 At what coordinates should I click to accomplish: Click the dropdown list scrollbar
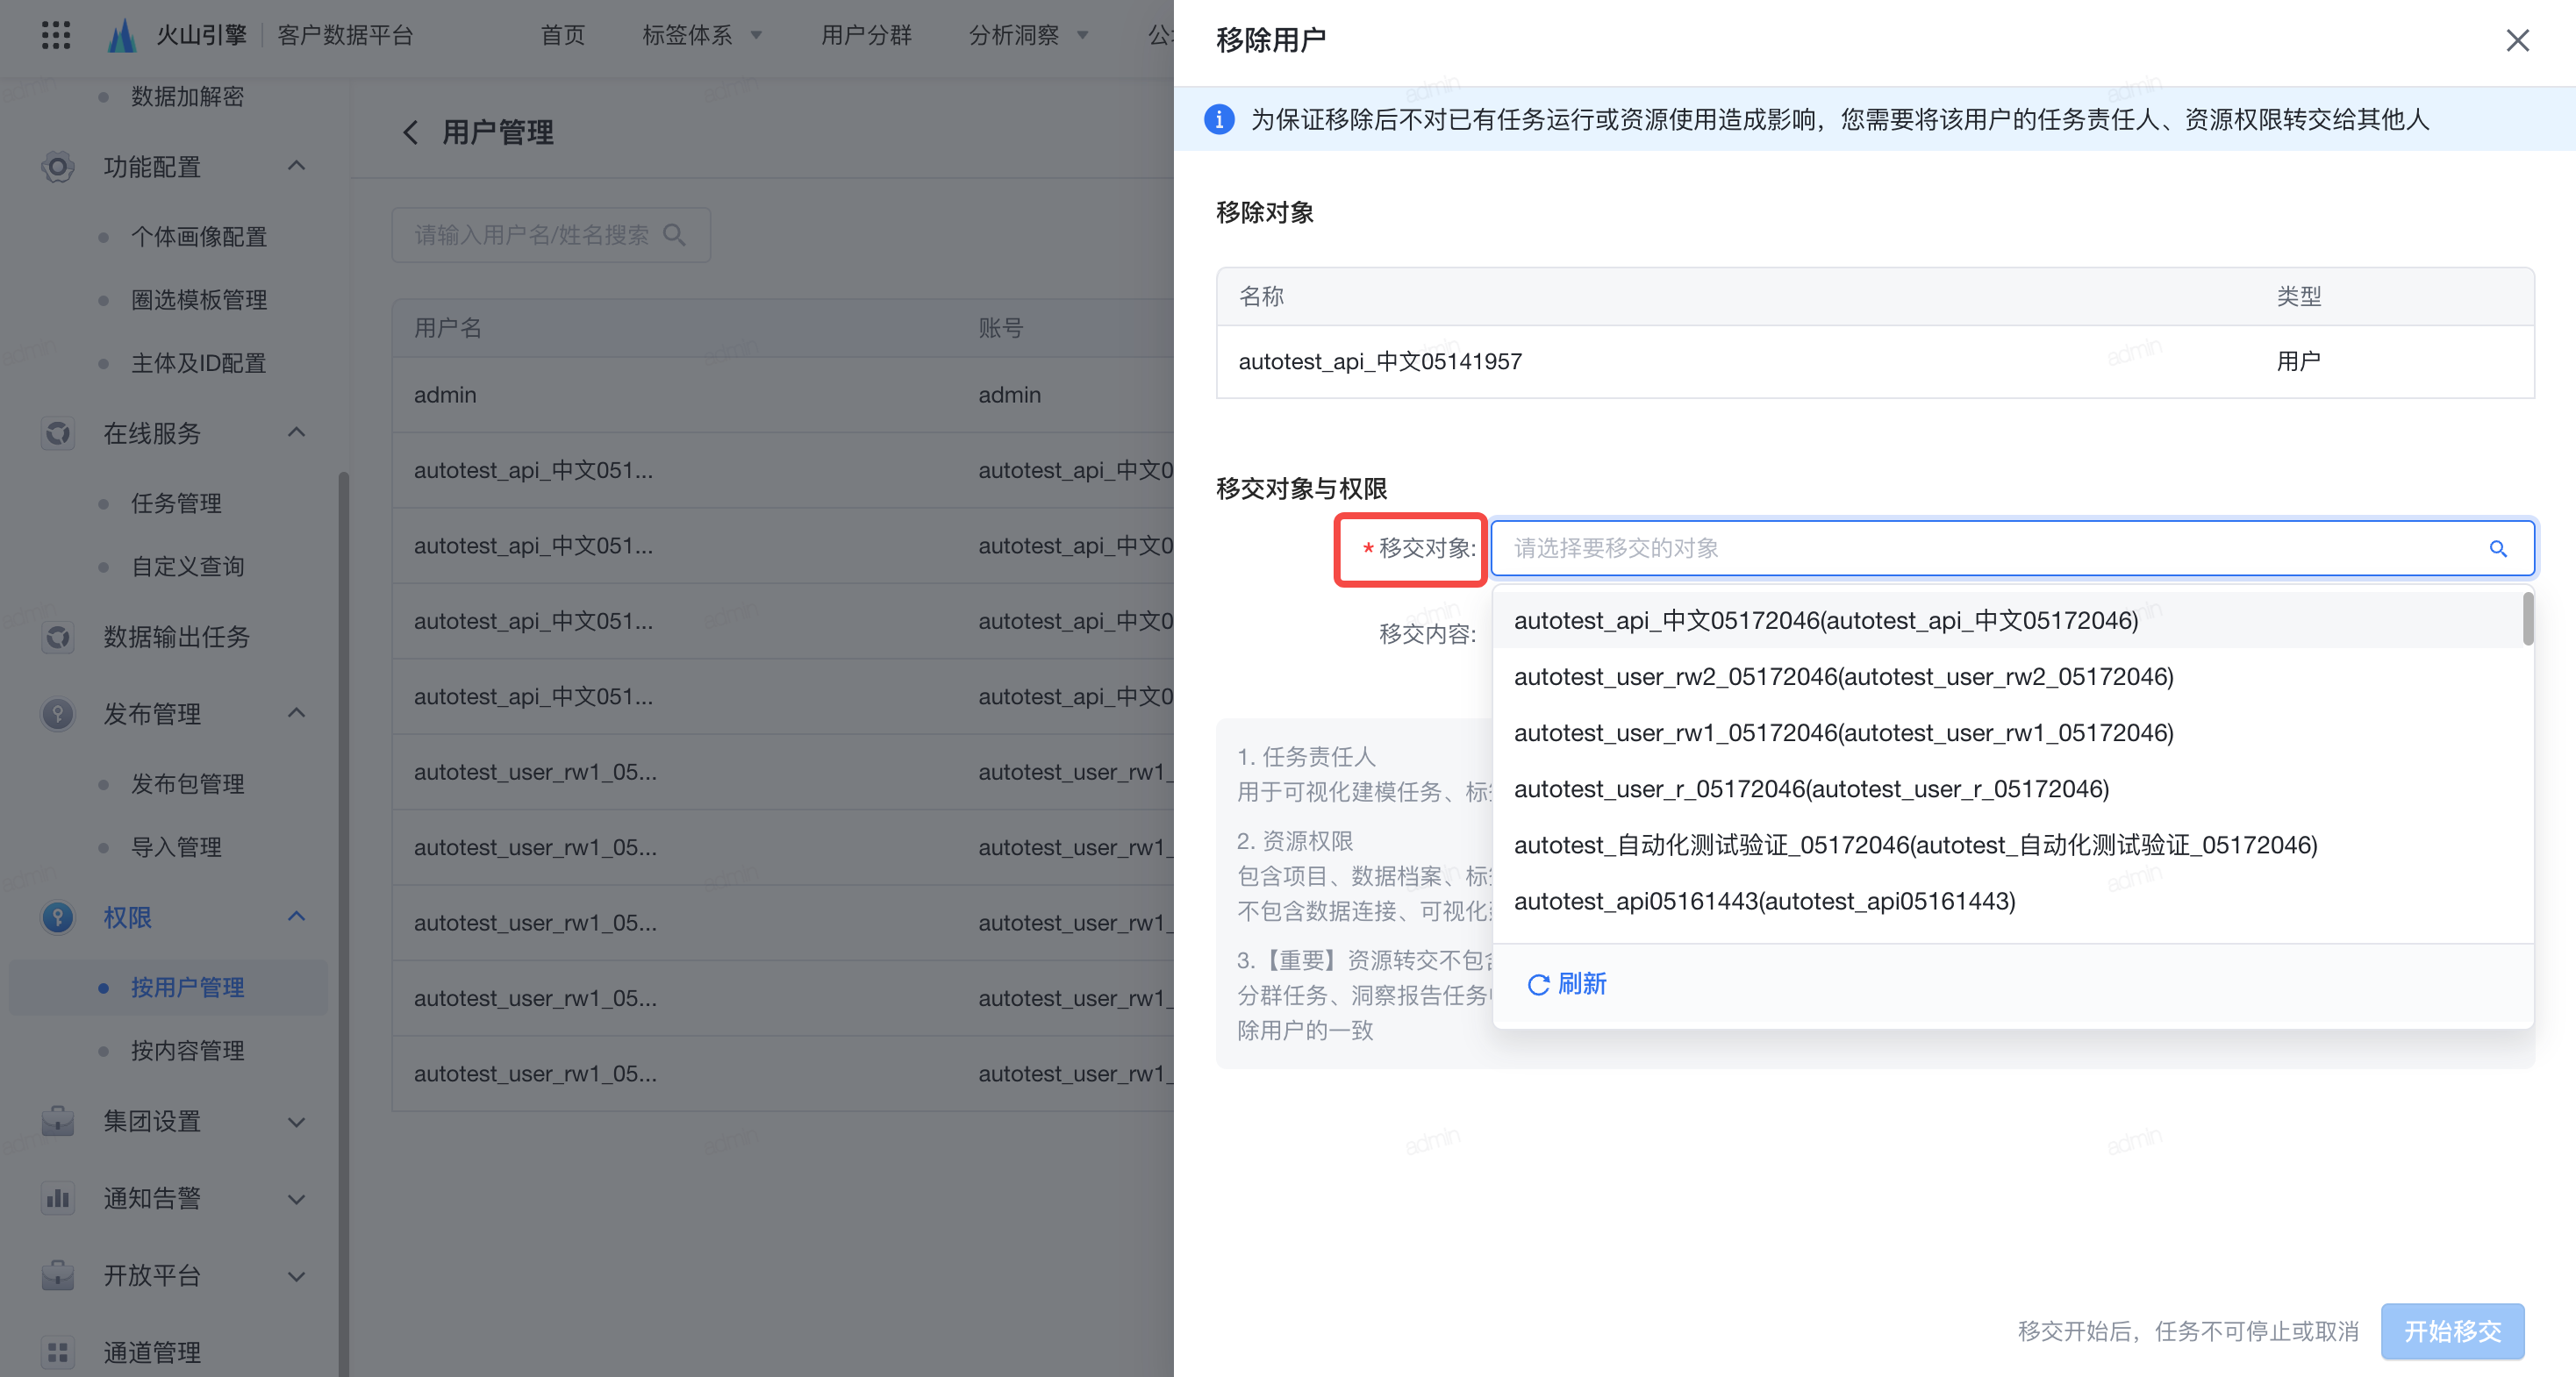coord(2528,619)
